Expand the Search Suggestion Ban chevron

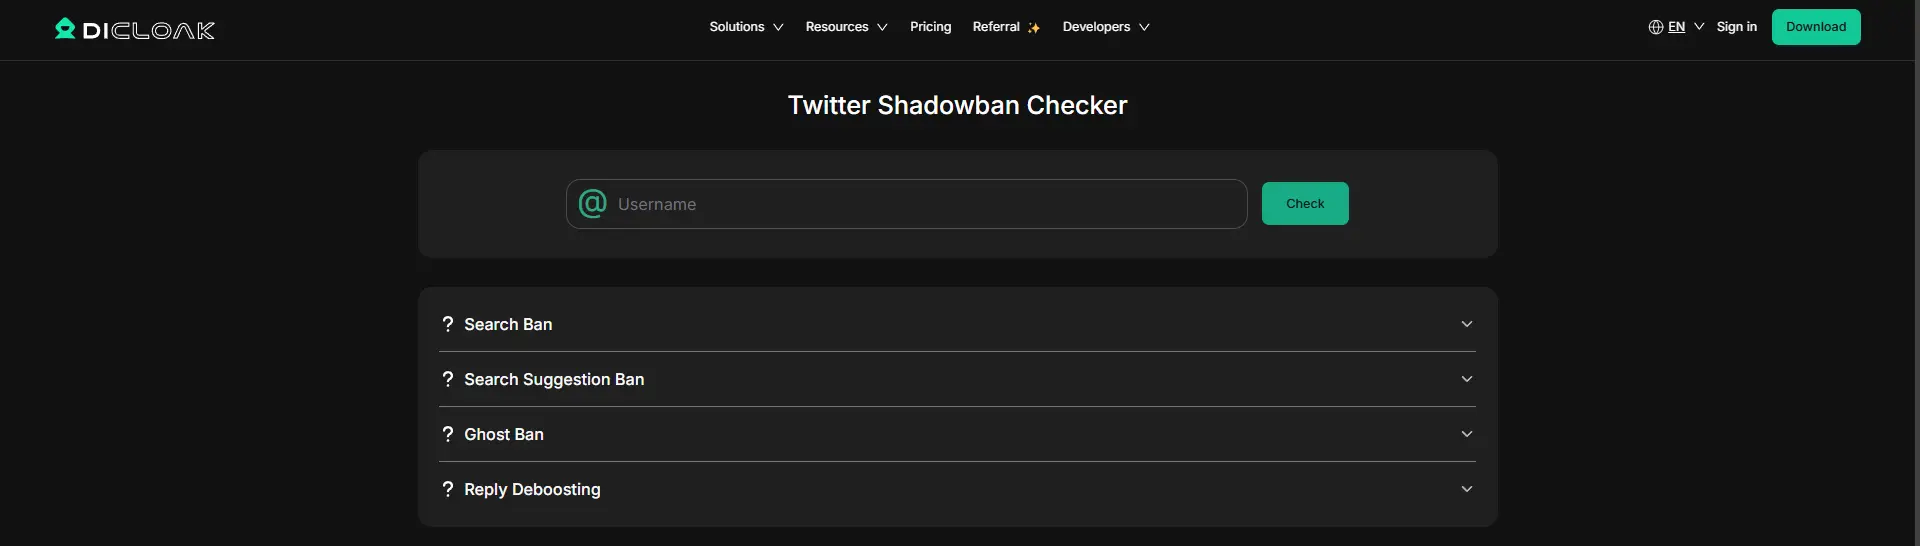(1466, 379)
